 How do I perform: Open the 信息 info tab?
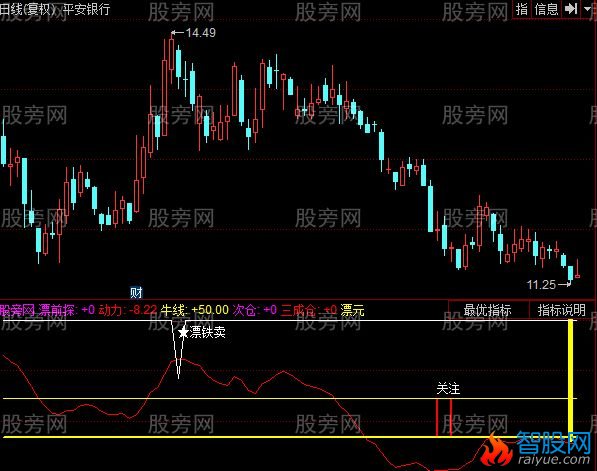tap(546, 9)
